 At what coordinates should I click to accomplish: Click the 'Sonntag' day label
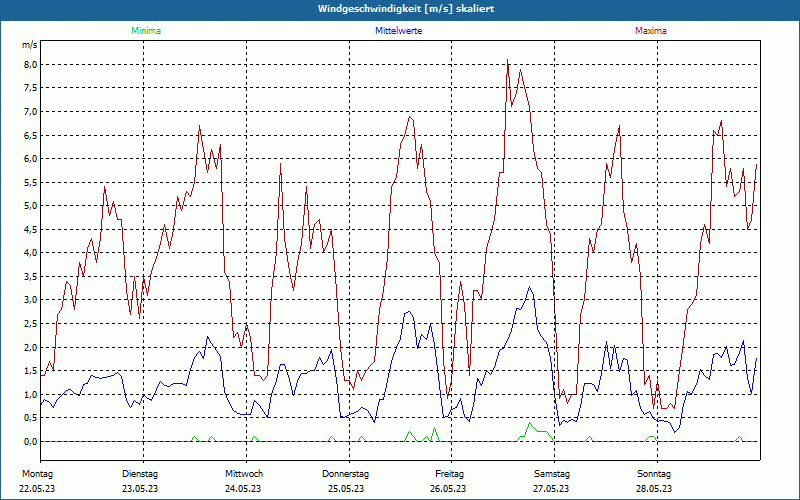(x=654, y=474)
